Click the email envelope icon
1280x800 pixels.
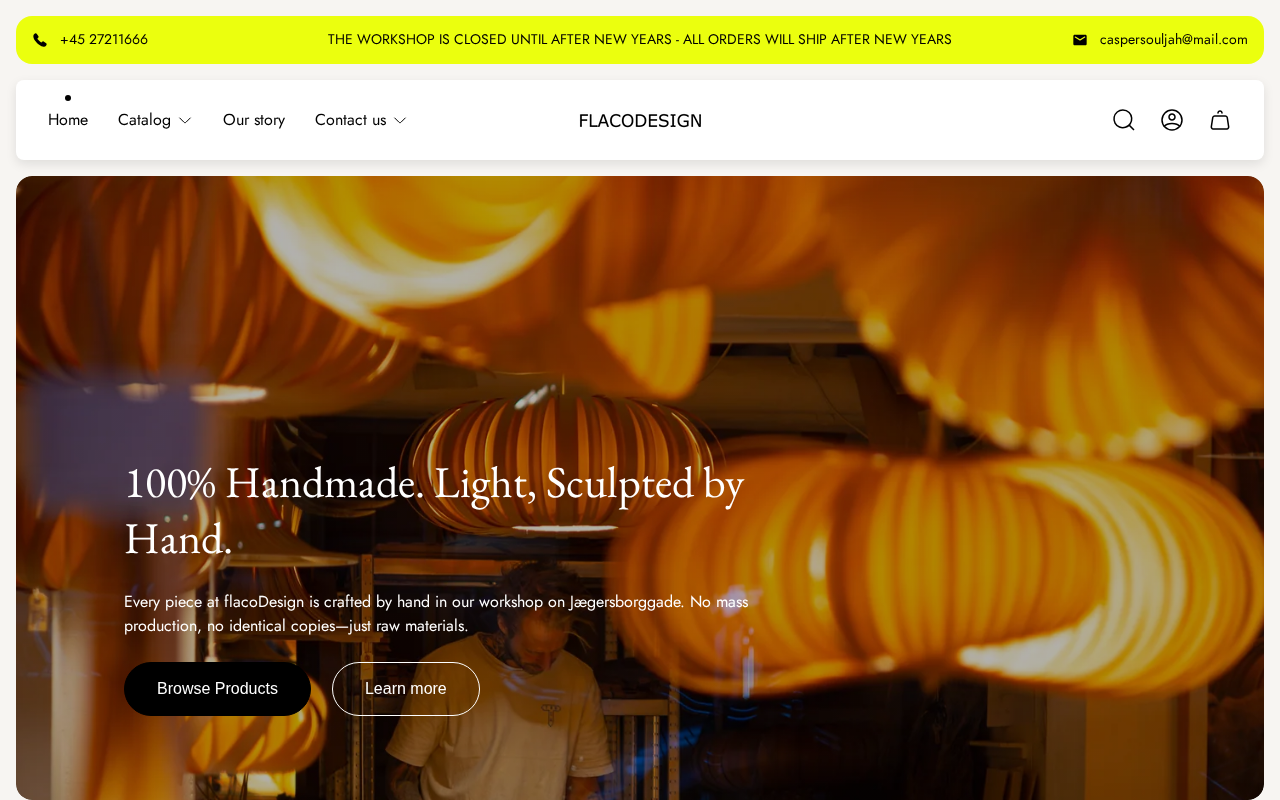(x=1080, y=40)
